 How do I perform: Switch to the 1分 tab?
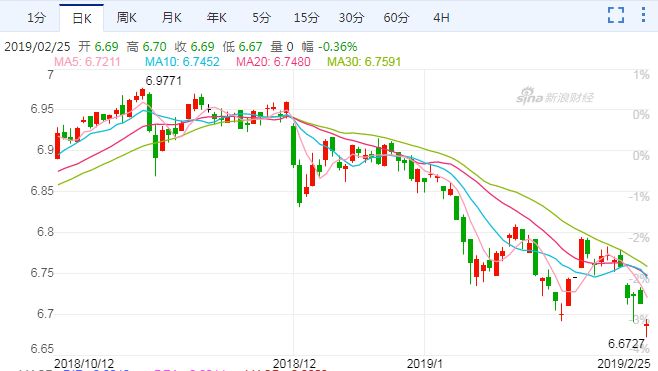tap(36, 18)
